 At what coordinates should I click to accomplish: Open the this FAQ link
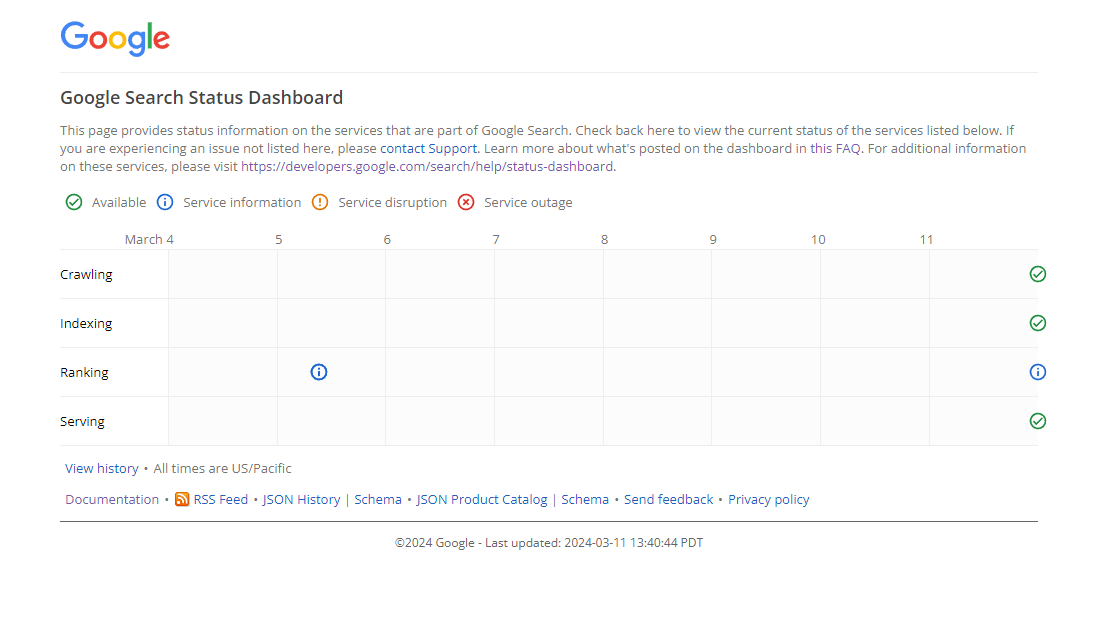point(835,148)
